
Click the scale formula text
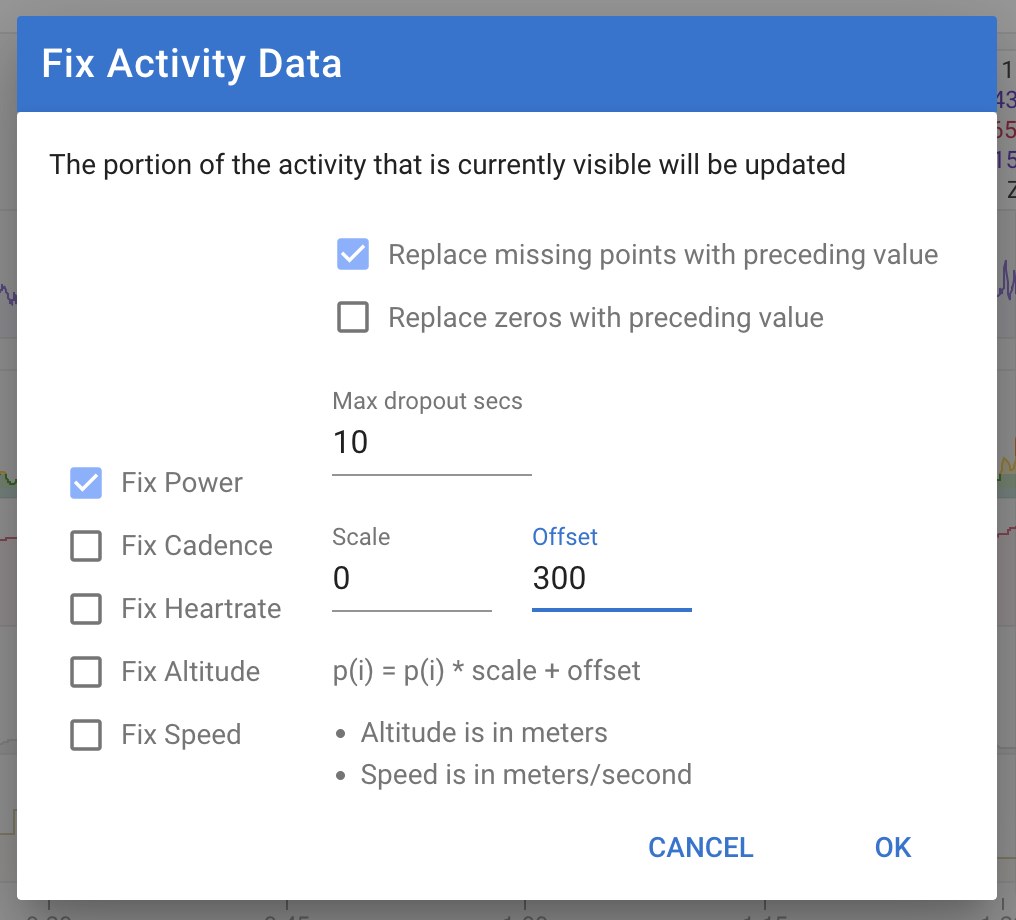coord(486,670)
